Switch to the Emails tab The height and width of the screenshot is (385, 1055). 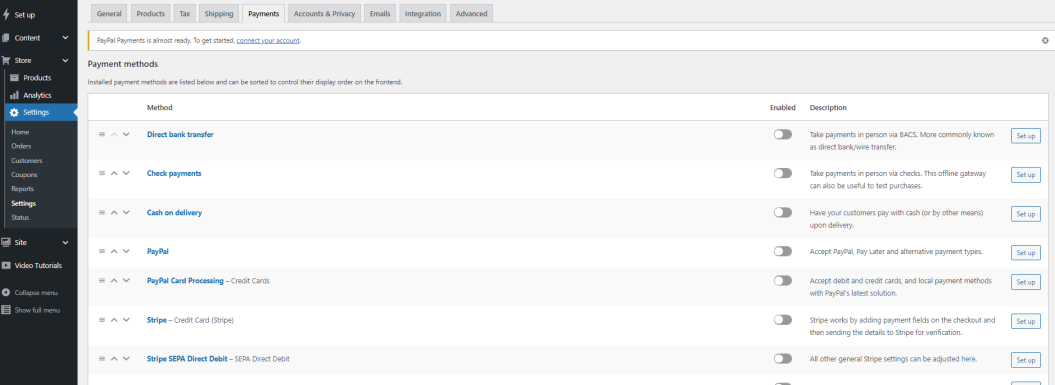click(x=380, y=13)
